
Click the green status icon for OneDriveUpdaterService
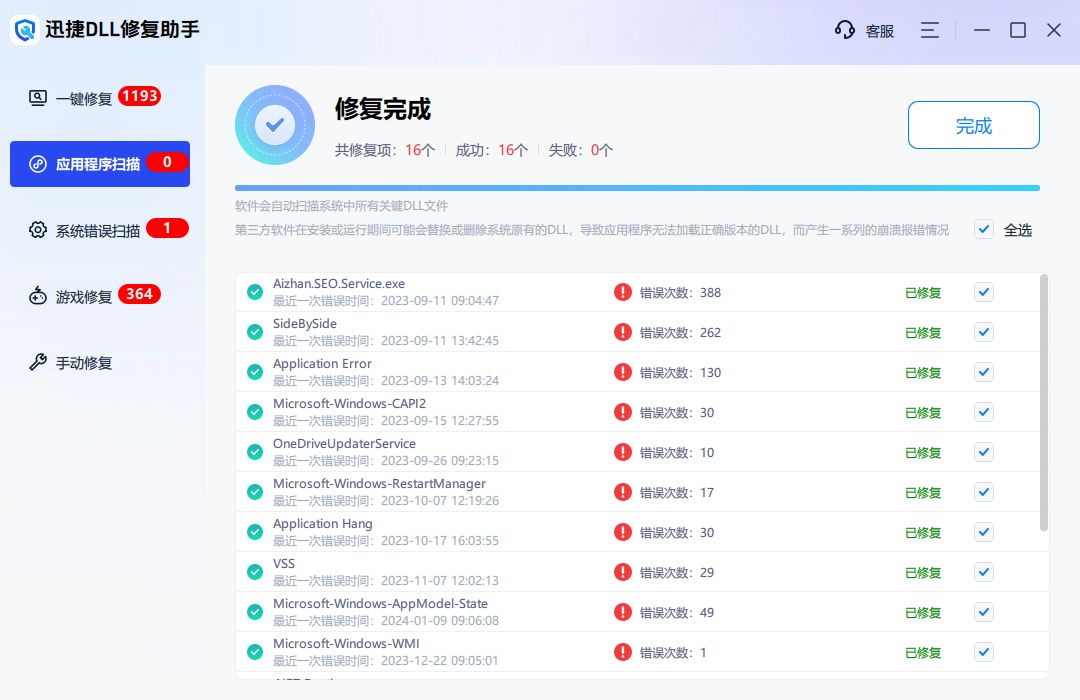point(255,452)
